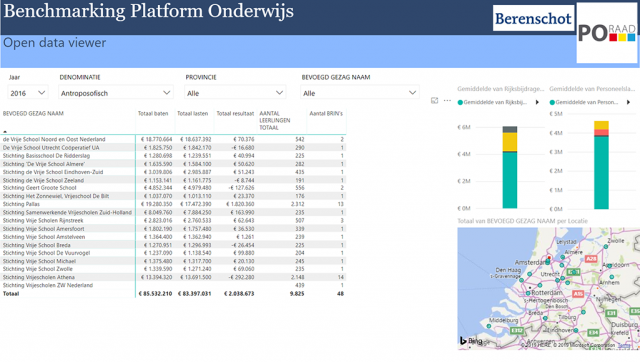Click Amsterdam label on the map
The height and width of the screenshot is (362, 640).
pos(530,262)
